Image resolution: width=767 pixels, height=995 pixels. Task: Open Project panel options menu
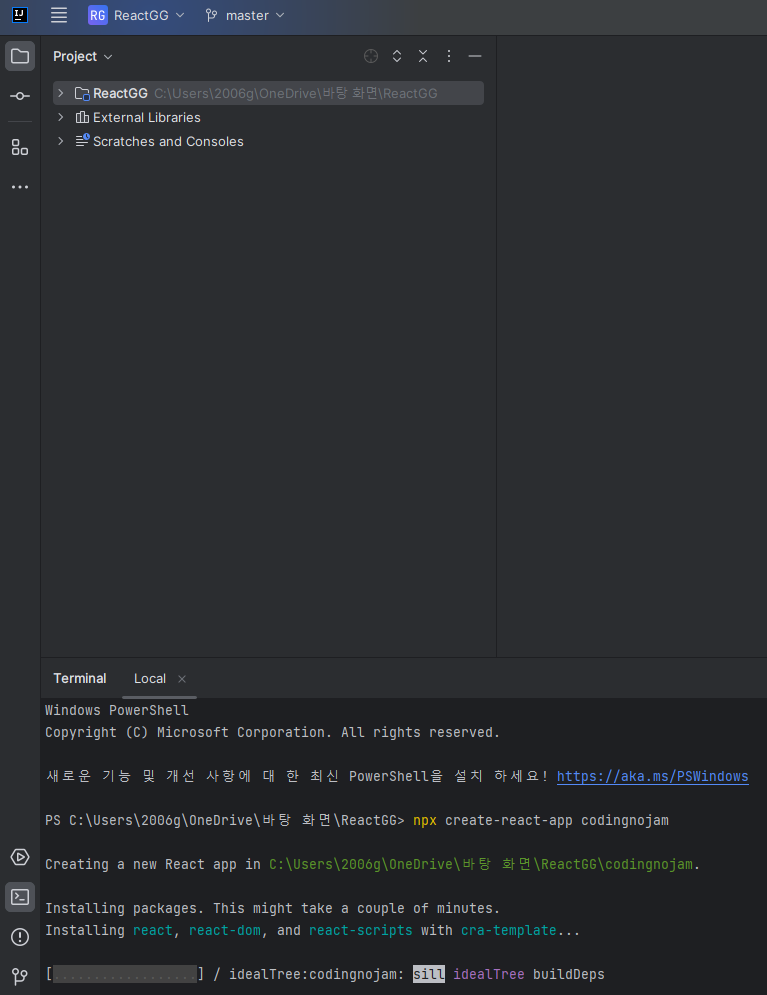click(449, 56)
